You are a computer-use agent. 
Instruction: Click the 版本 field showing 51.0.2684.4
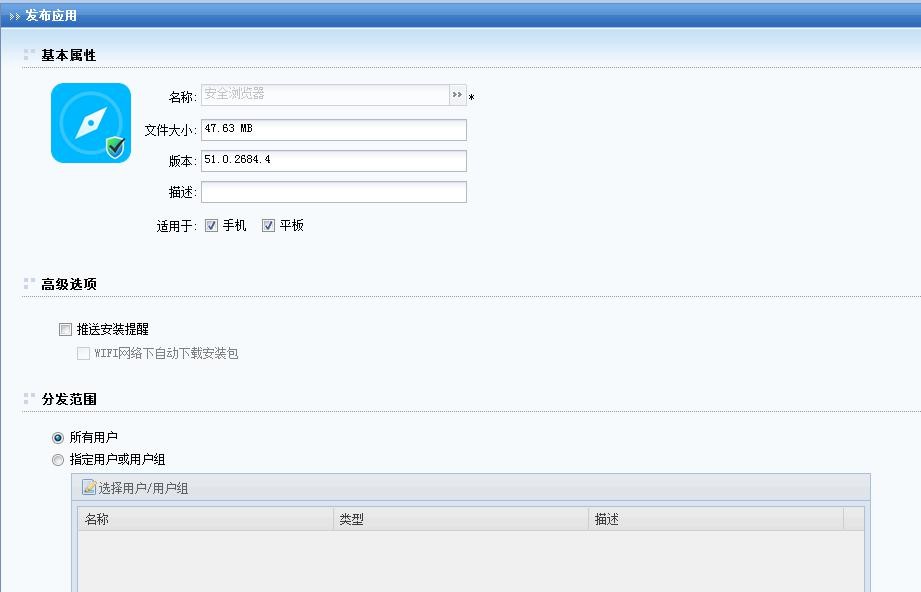334,161
